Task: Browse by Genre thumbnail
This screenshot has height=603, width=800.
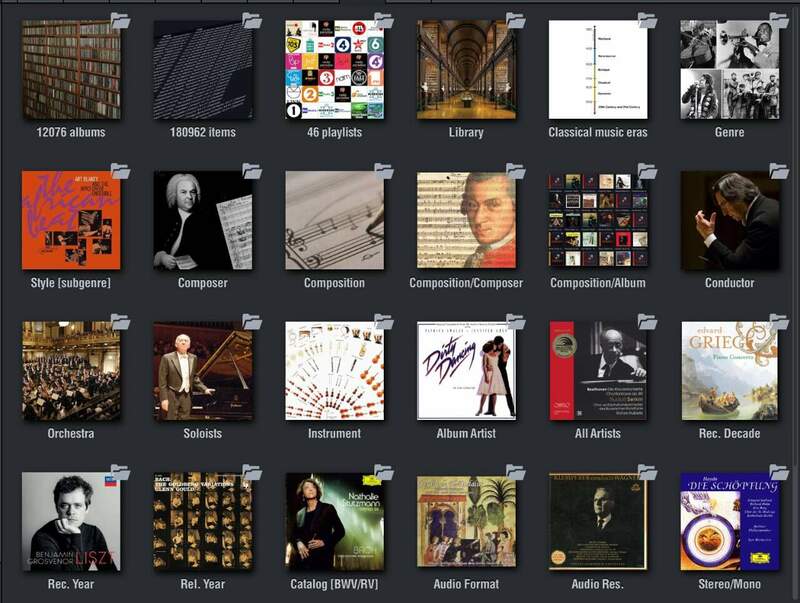Action: click(x=729, y=70)
